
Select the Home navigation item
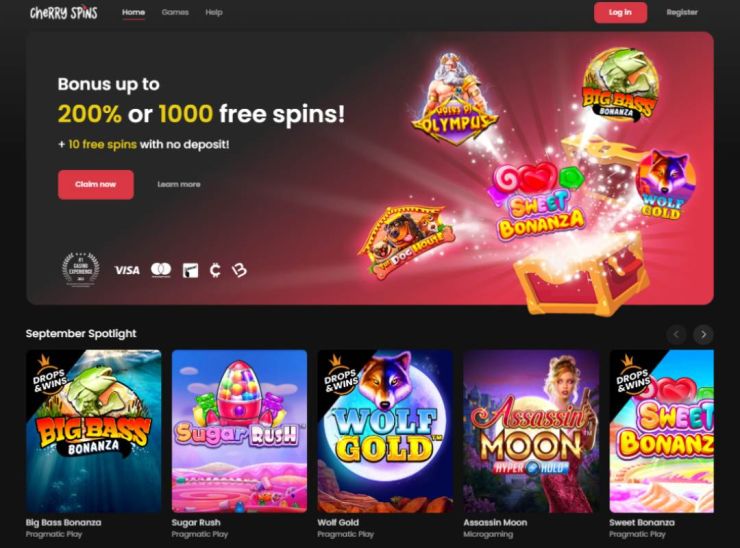point(134,12)
